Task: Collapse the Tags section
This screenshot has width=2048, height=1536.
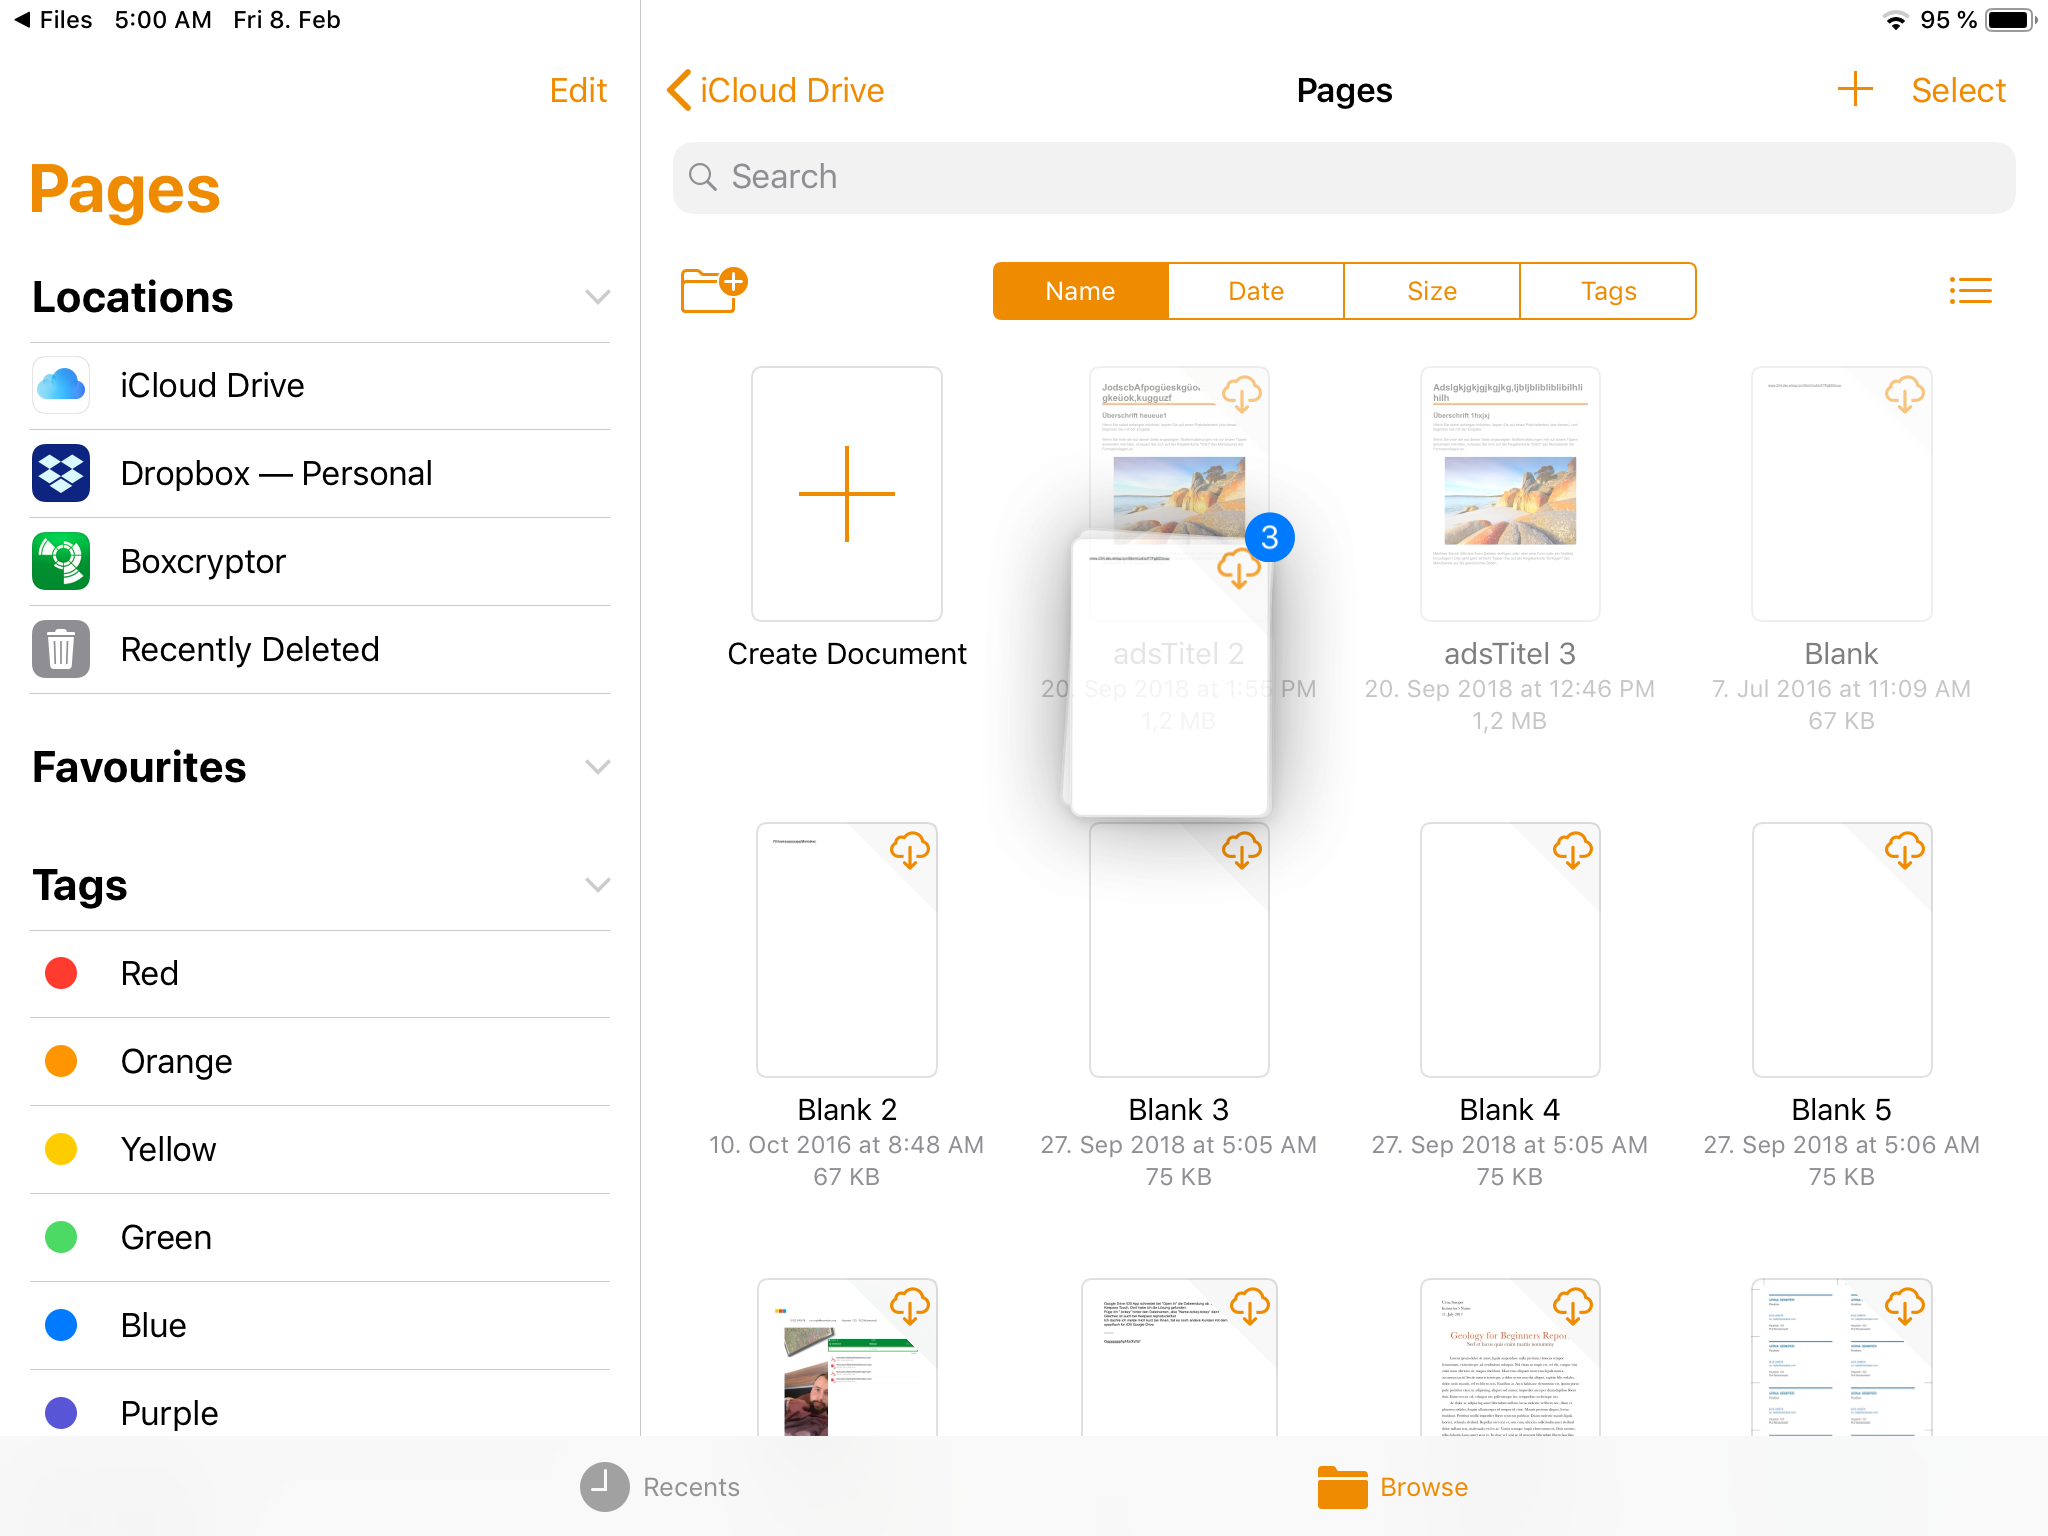Action: (597, 885)
